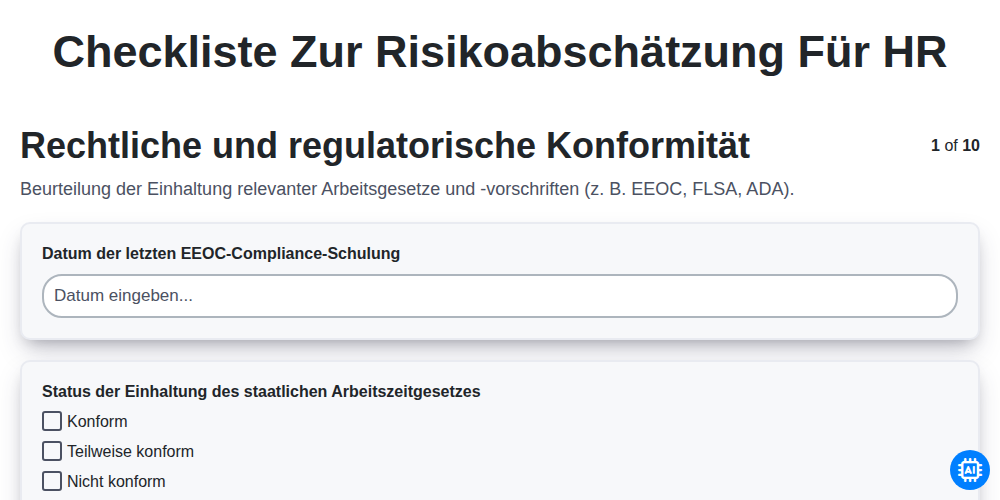The image size is (1000, 500).
Task: Click the Nicht konform label text
Action: click(x=116, y=481)
